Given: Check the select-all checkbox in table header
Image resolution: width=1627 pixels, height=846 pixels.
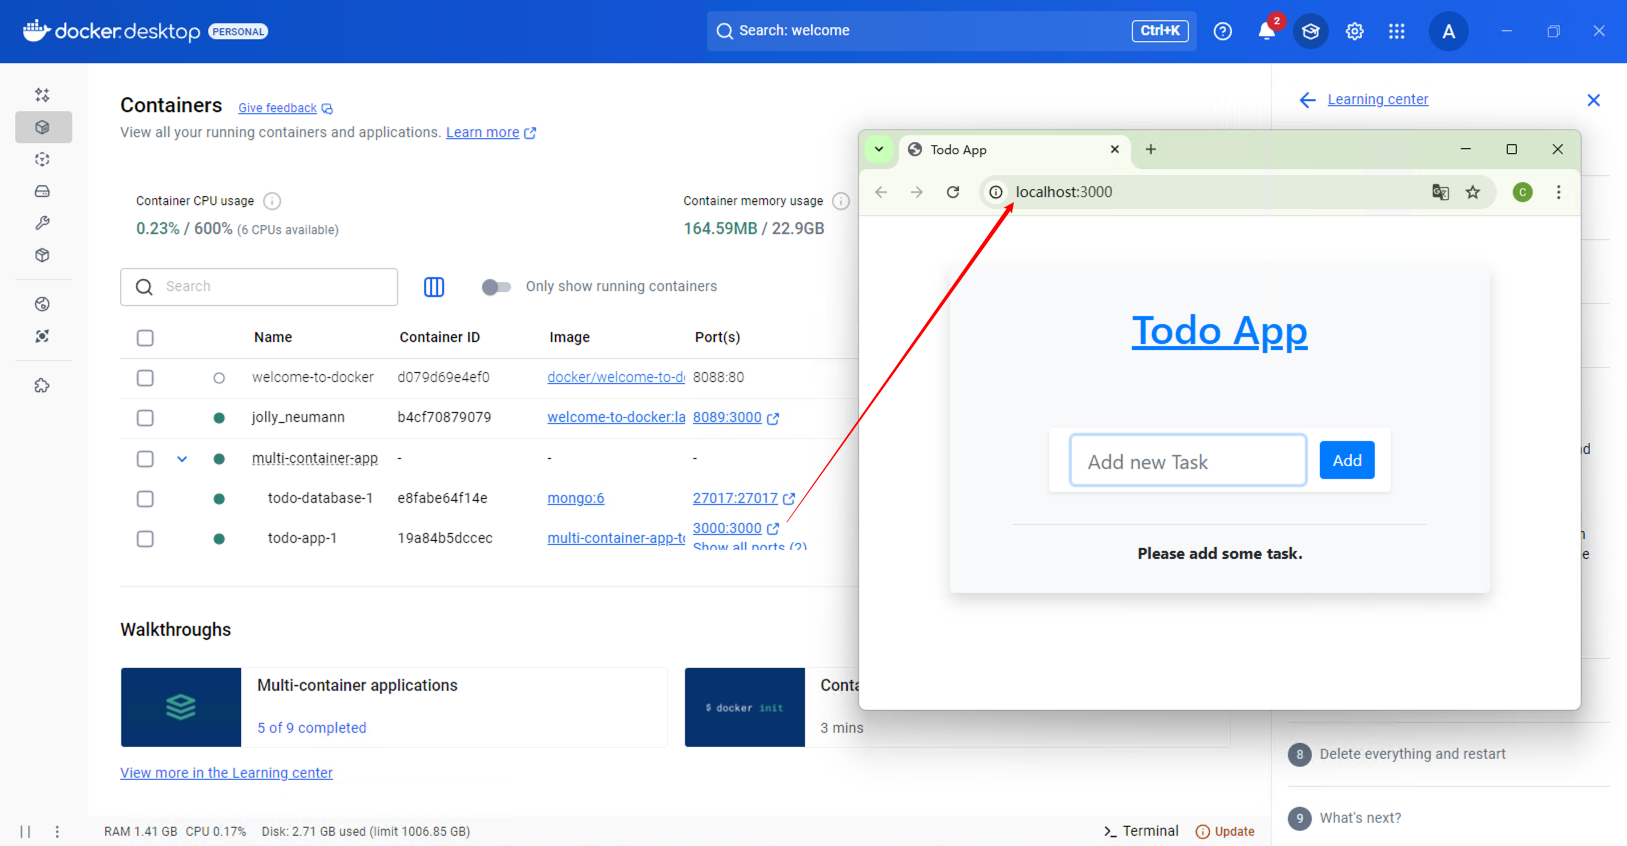Looking at the screenshot, I should (145, 338).
